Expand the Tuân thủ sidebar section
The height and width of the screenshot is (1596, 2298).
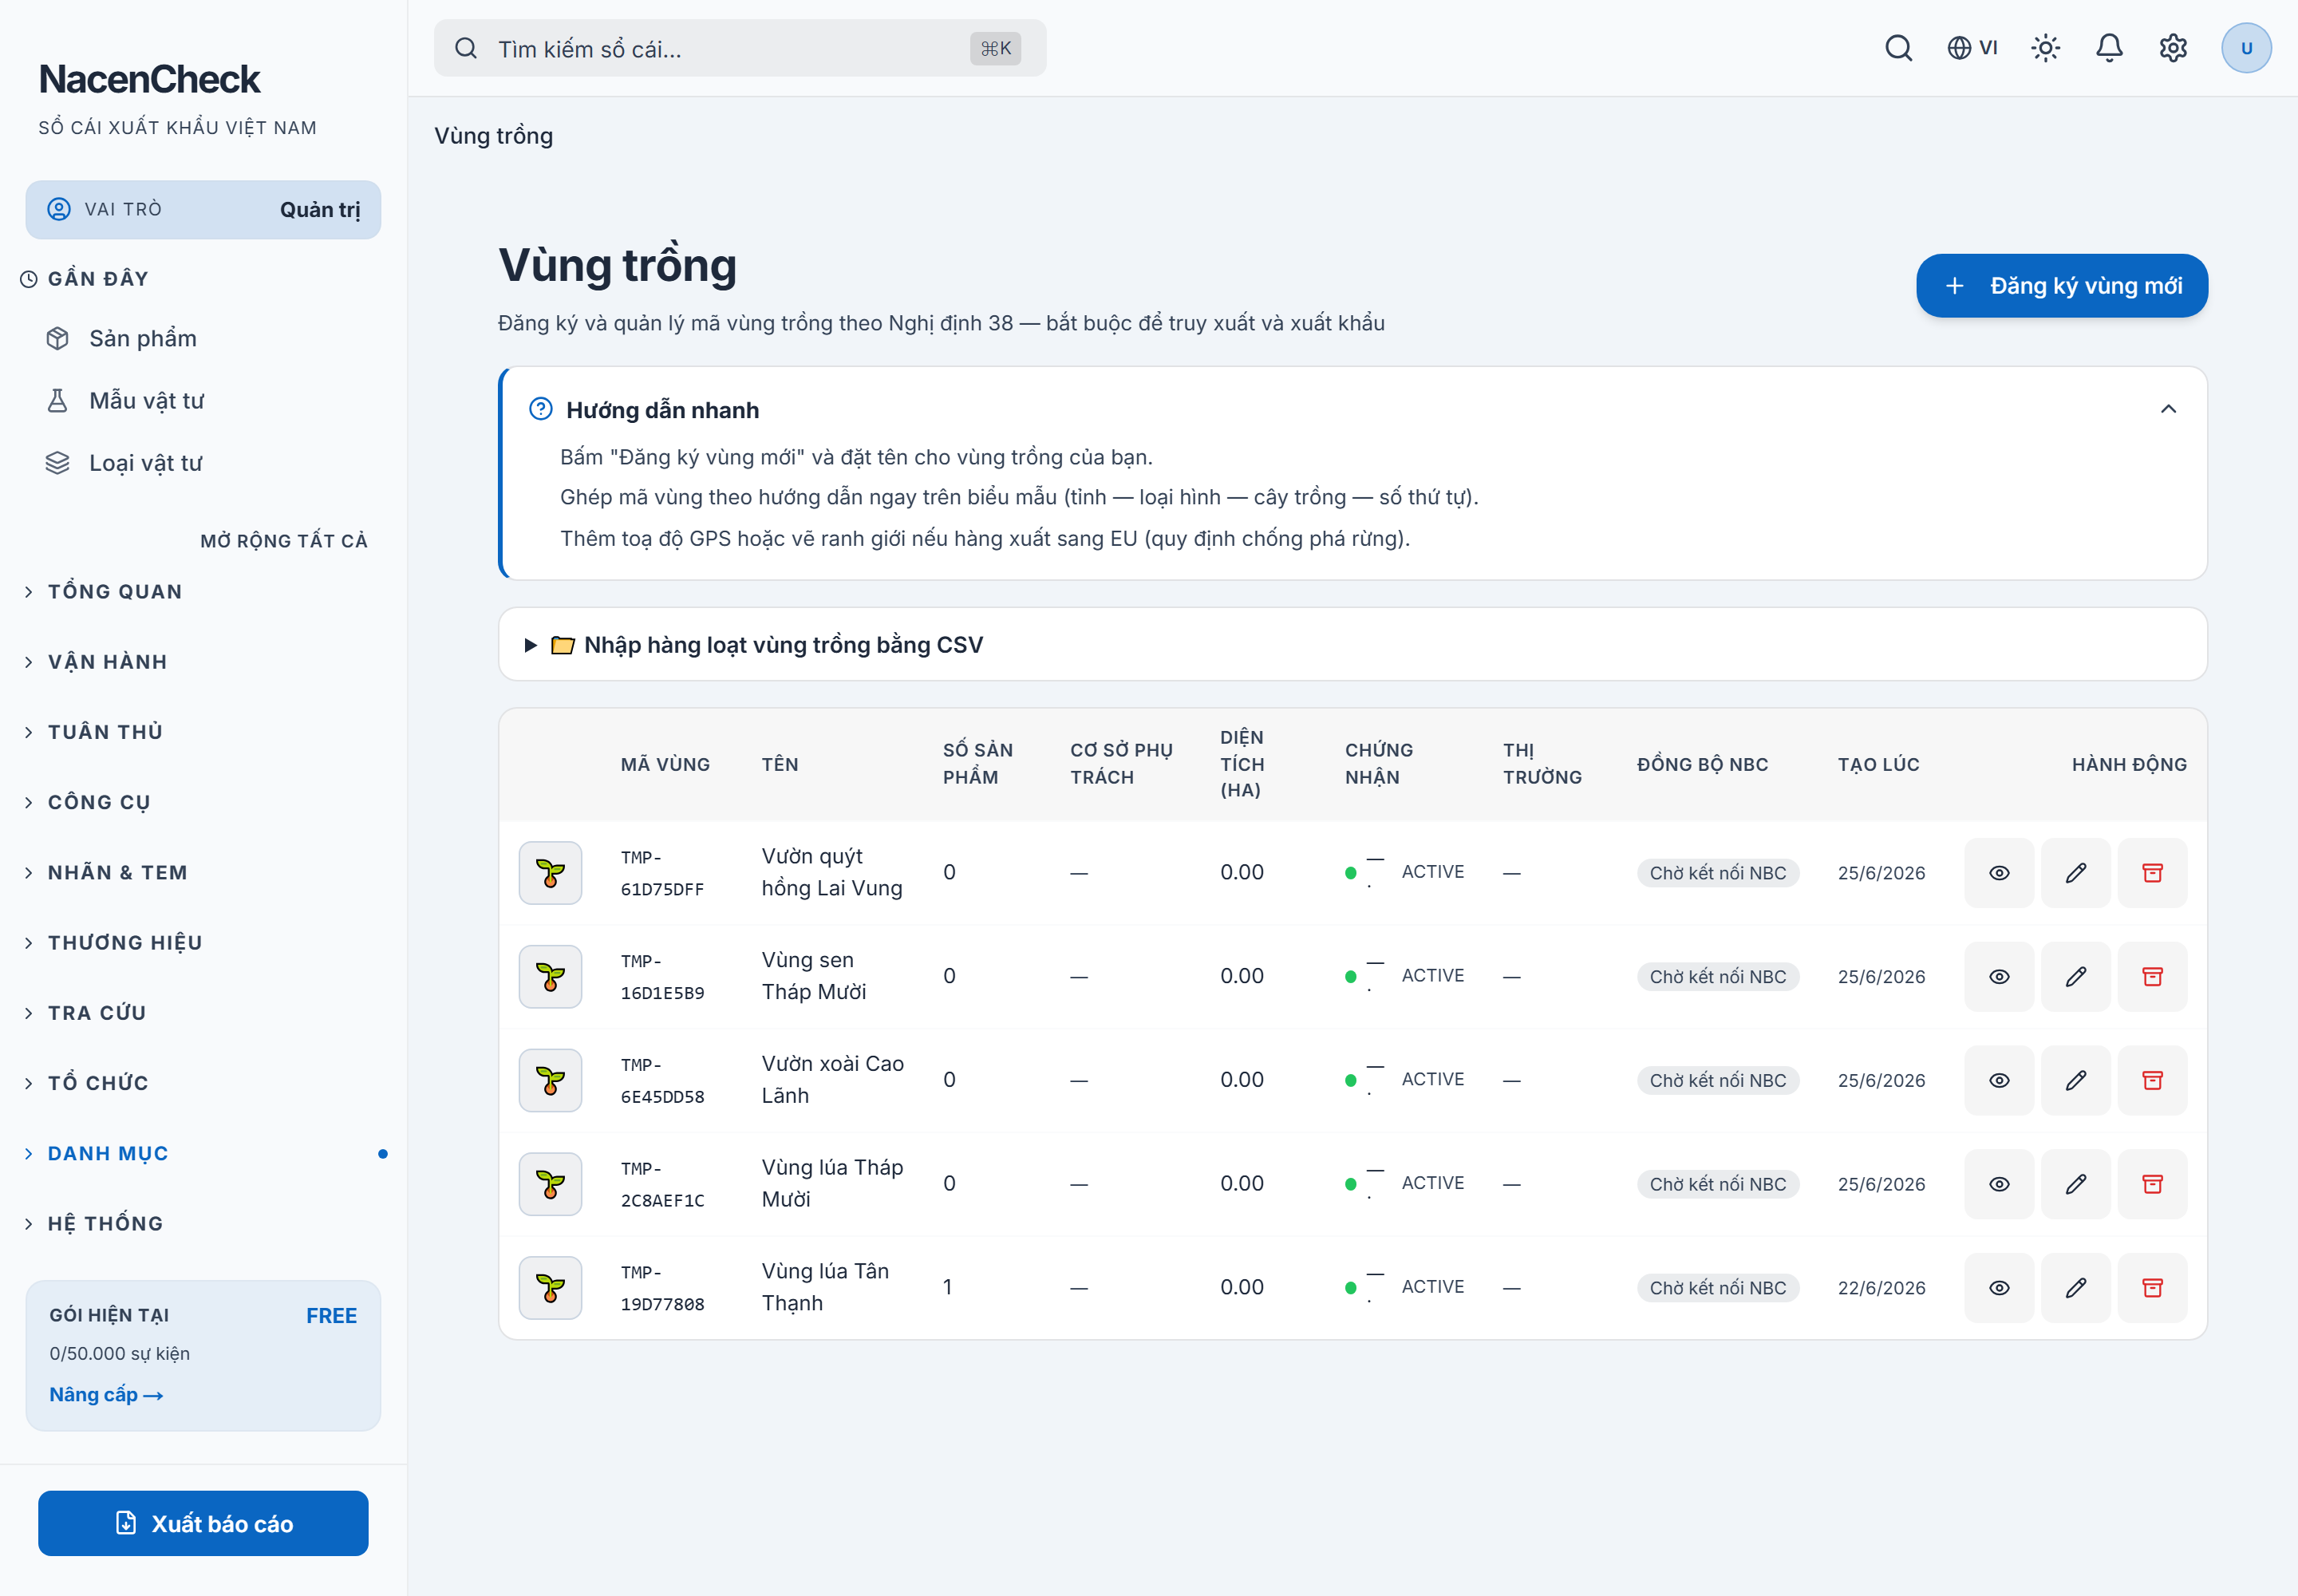[203, 732]
